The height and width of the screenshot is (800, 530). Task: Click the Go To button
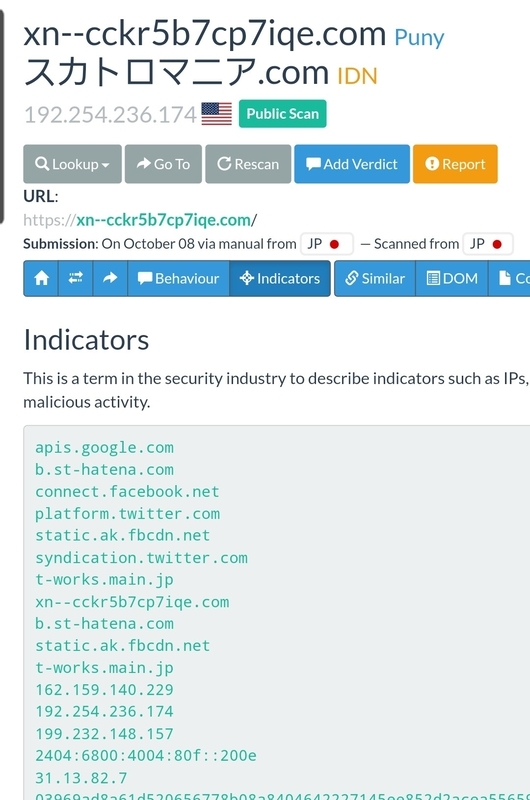click(x=163, y=164)
